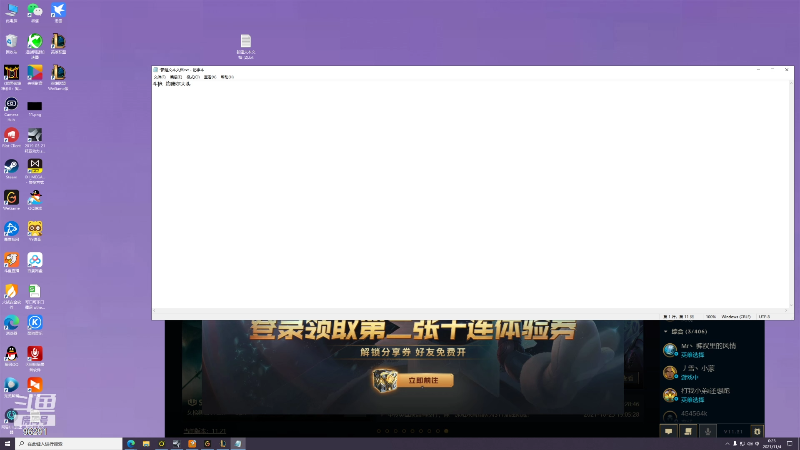Click the taskbar search box
The height and width of the screenshot is (450, 800).
tap(69, 444)
